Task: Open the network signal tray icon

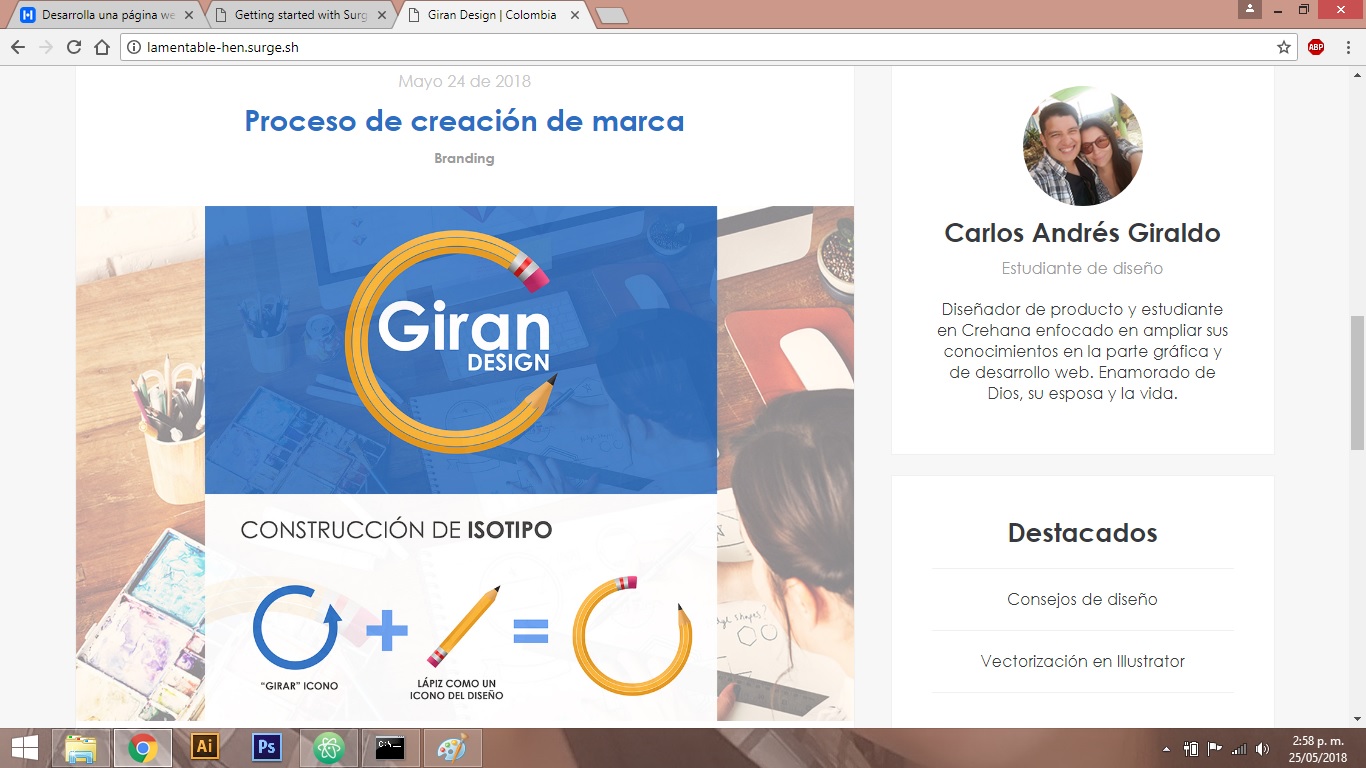Action: click(x=1239, y=749)
